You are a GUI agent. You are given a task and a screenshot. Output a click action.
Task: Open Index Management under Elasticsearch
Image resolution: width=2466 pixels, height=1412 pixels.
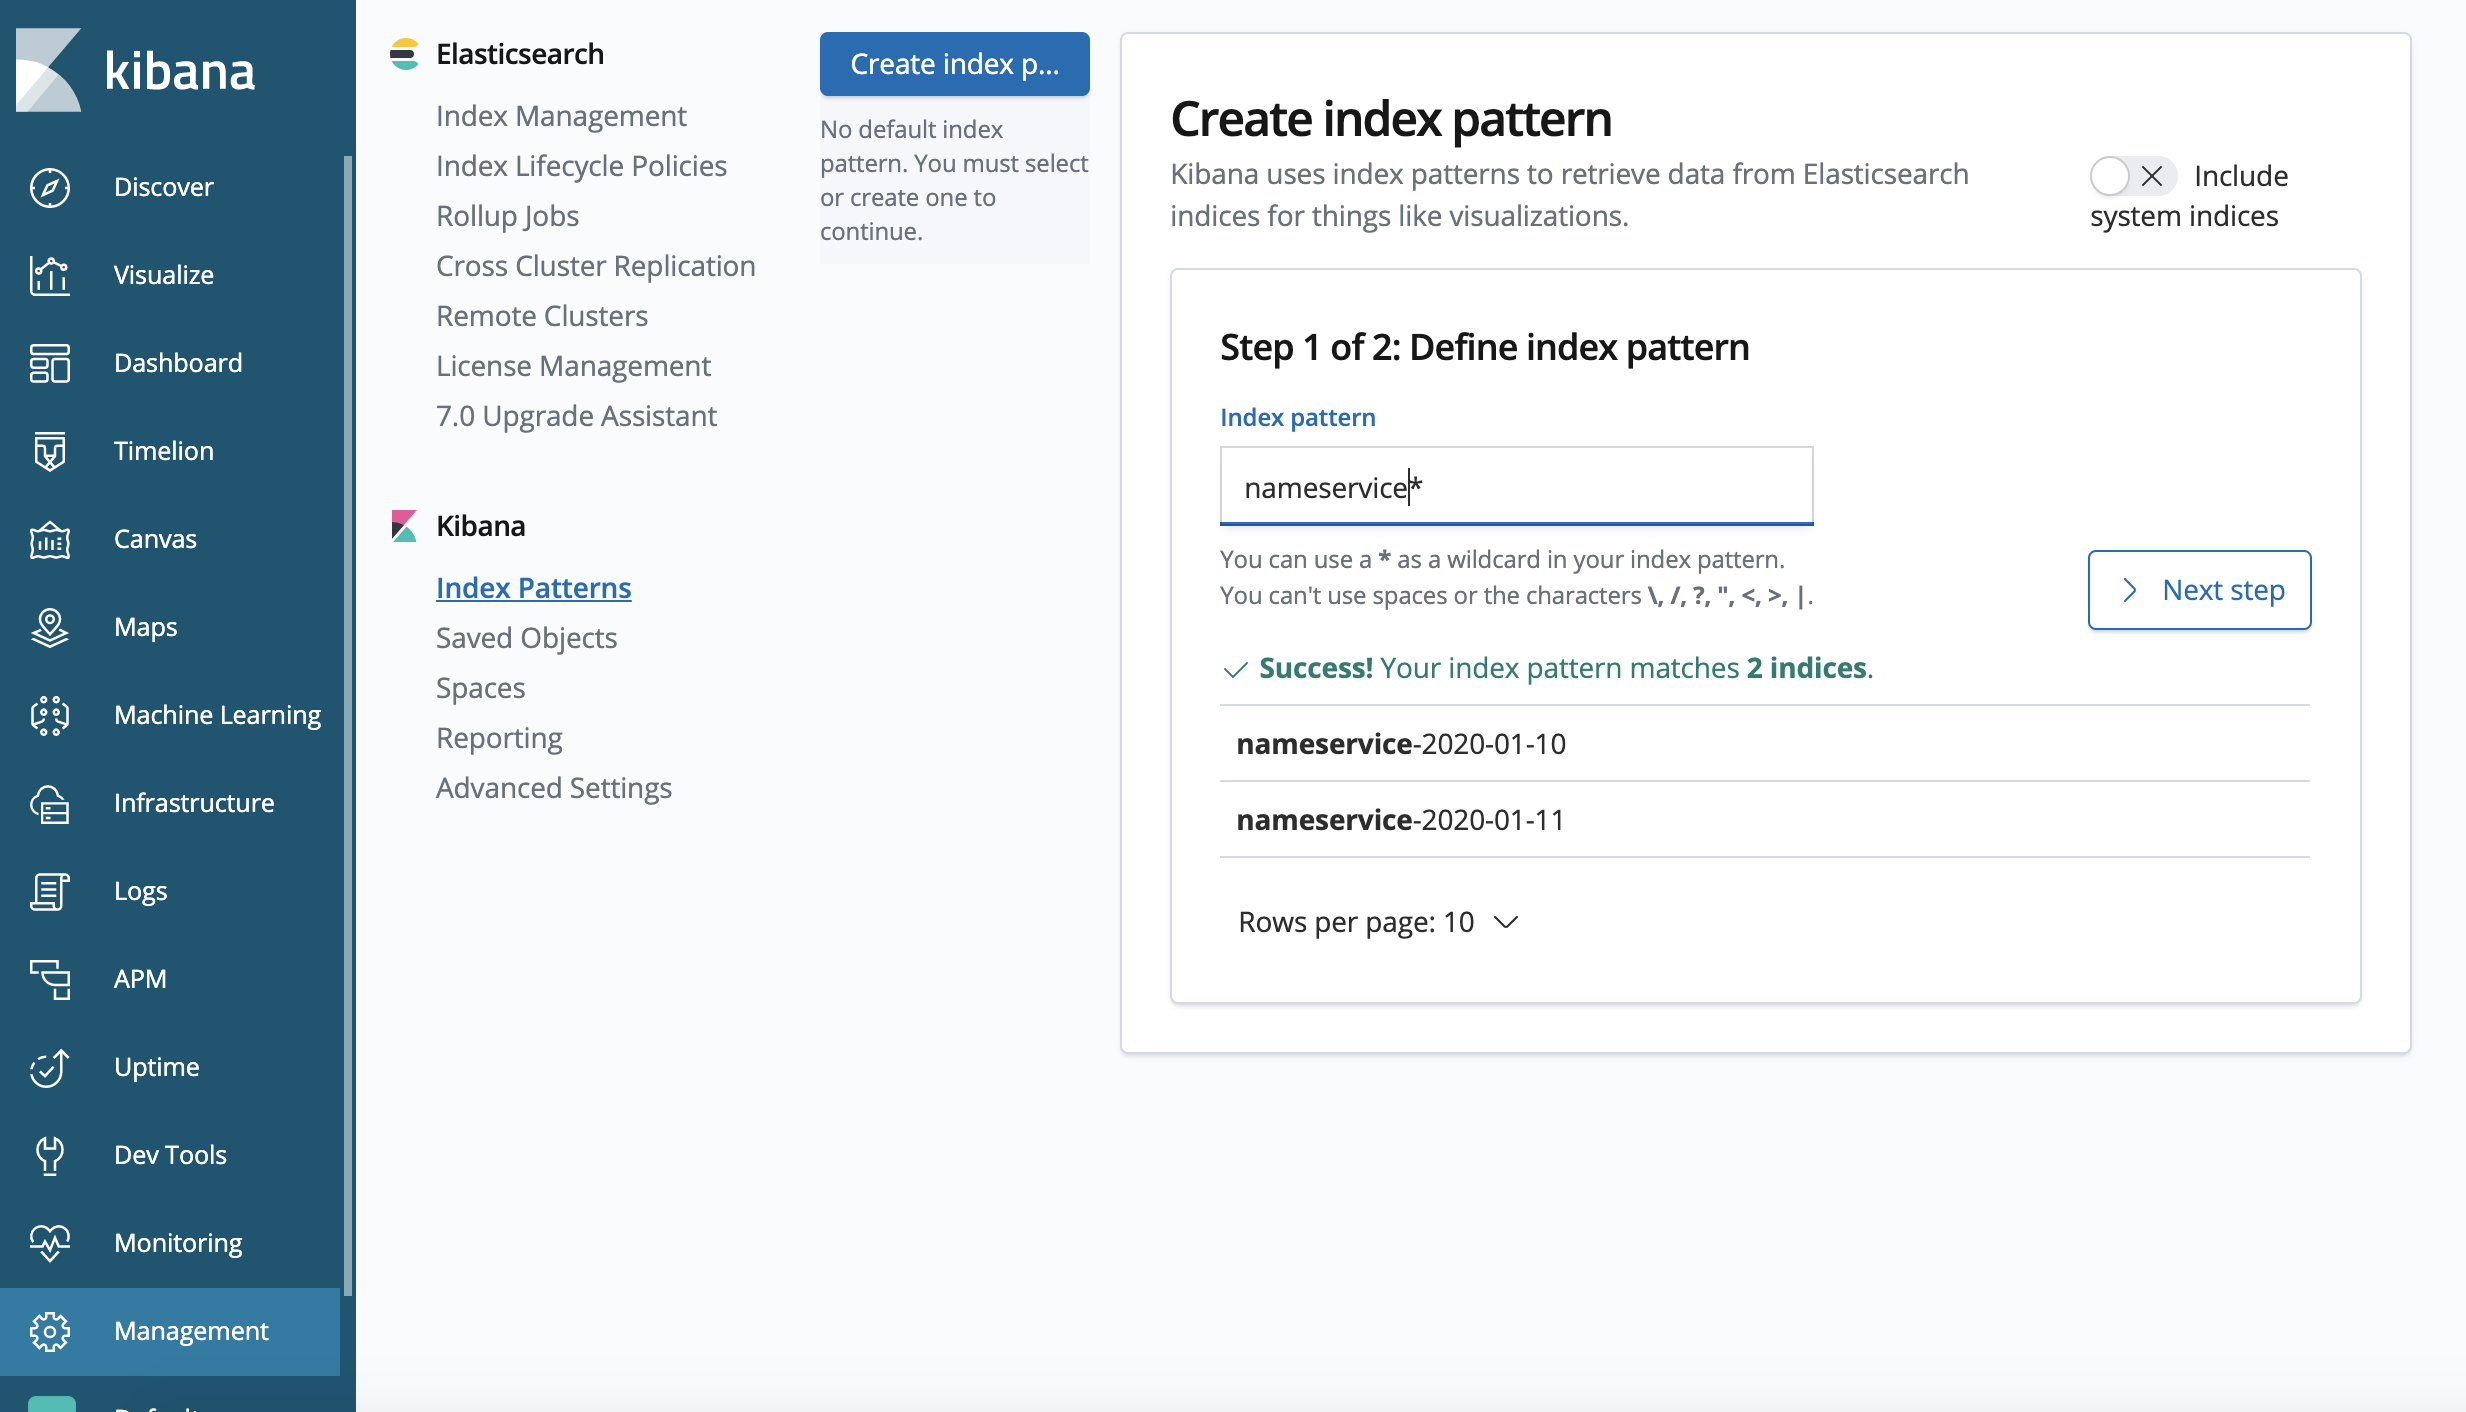[x=561, y=116]
